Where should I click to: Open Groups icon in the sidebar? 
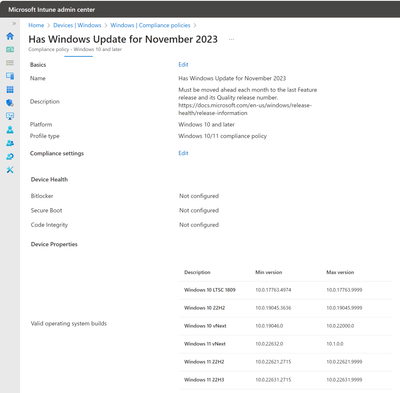[10, 143]
